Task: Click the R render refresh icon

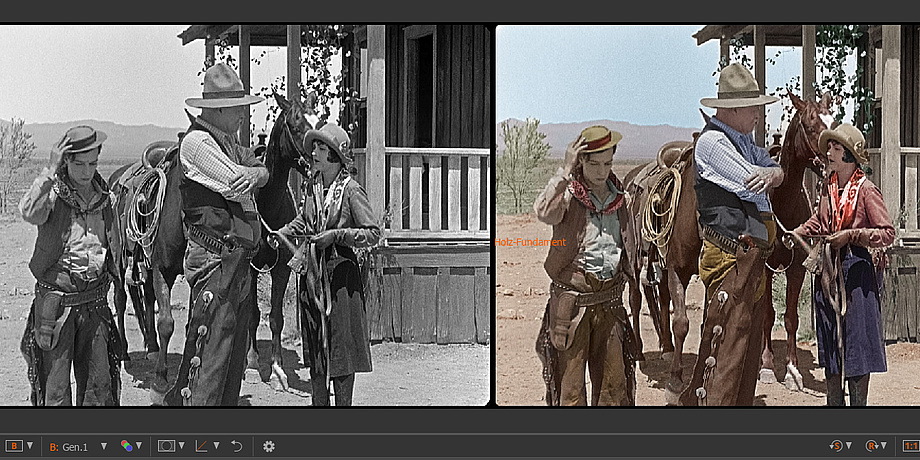Action: point(871,446)
